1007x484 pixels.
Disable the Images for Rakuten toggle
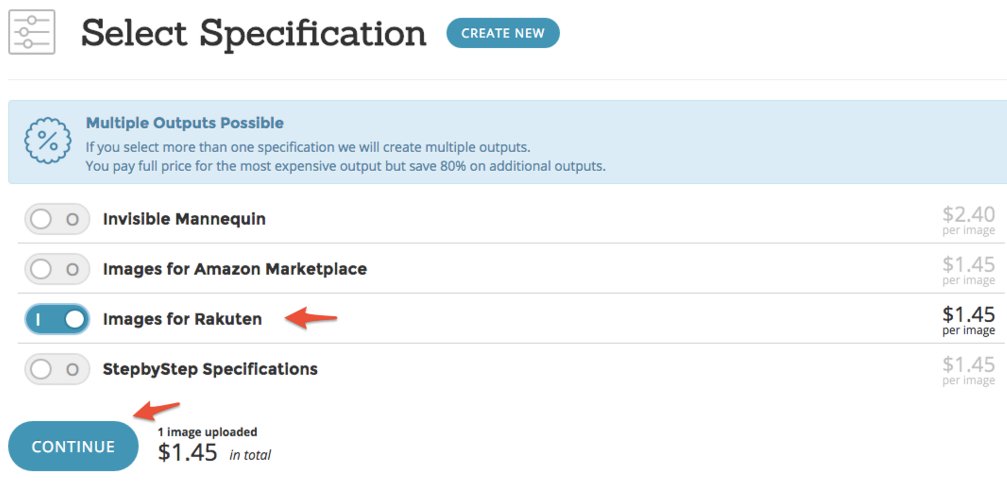[57, 319]
